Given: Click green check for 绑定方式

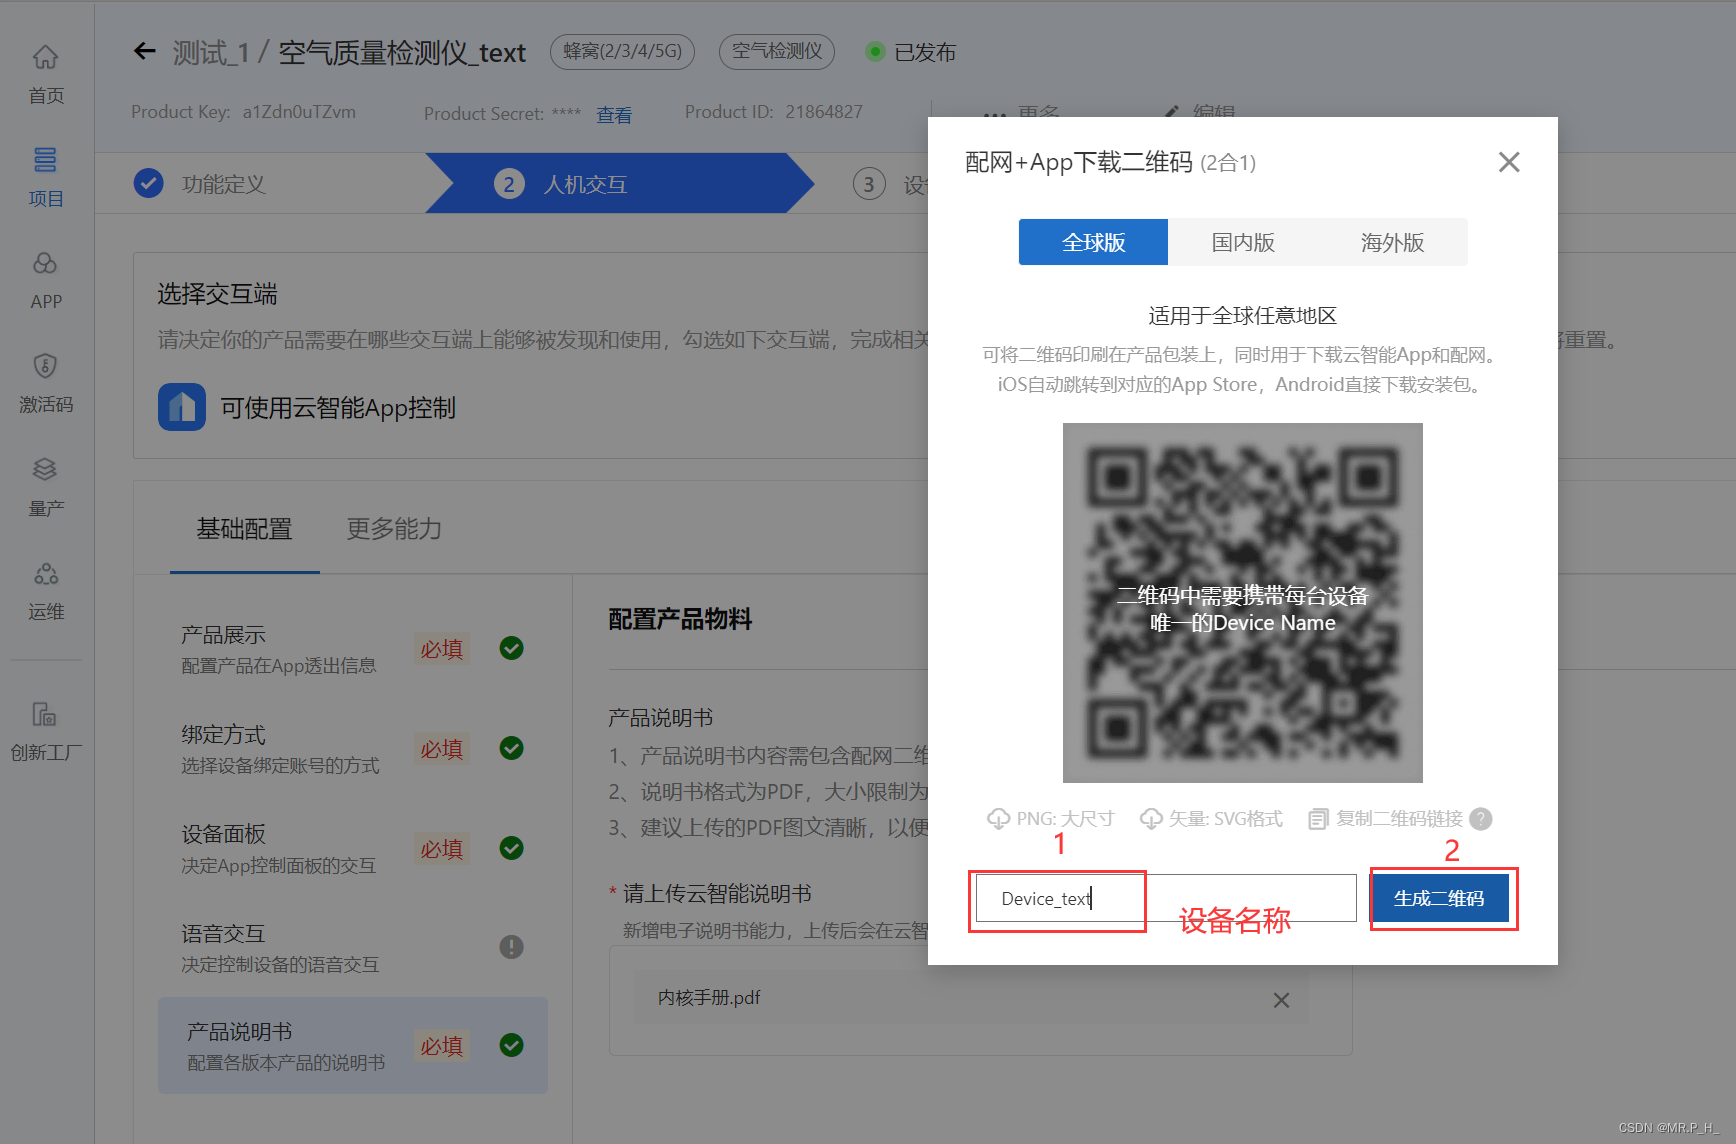Looking at the screenshot, I should (511, 748).
